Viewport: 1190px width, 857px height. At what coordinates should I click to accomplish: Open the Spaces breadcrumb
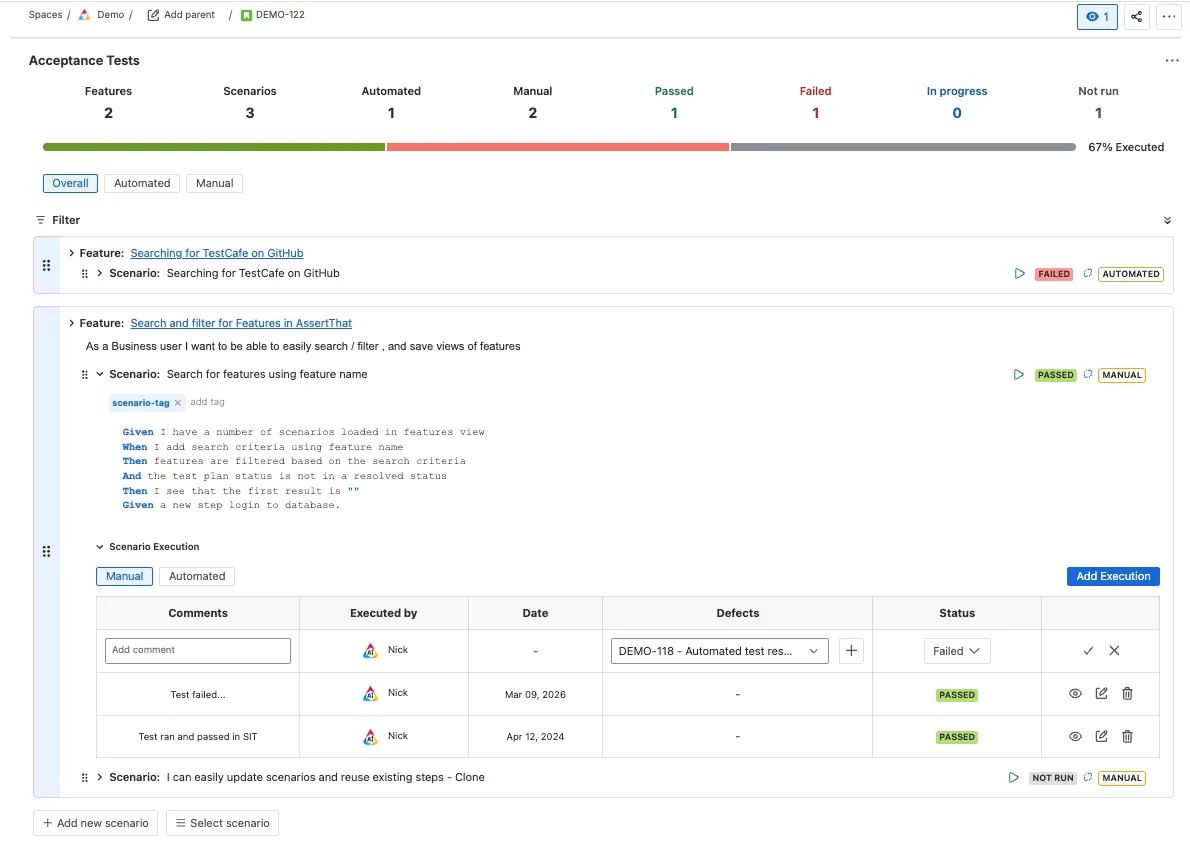tap(46, 15)
